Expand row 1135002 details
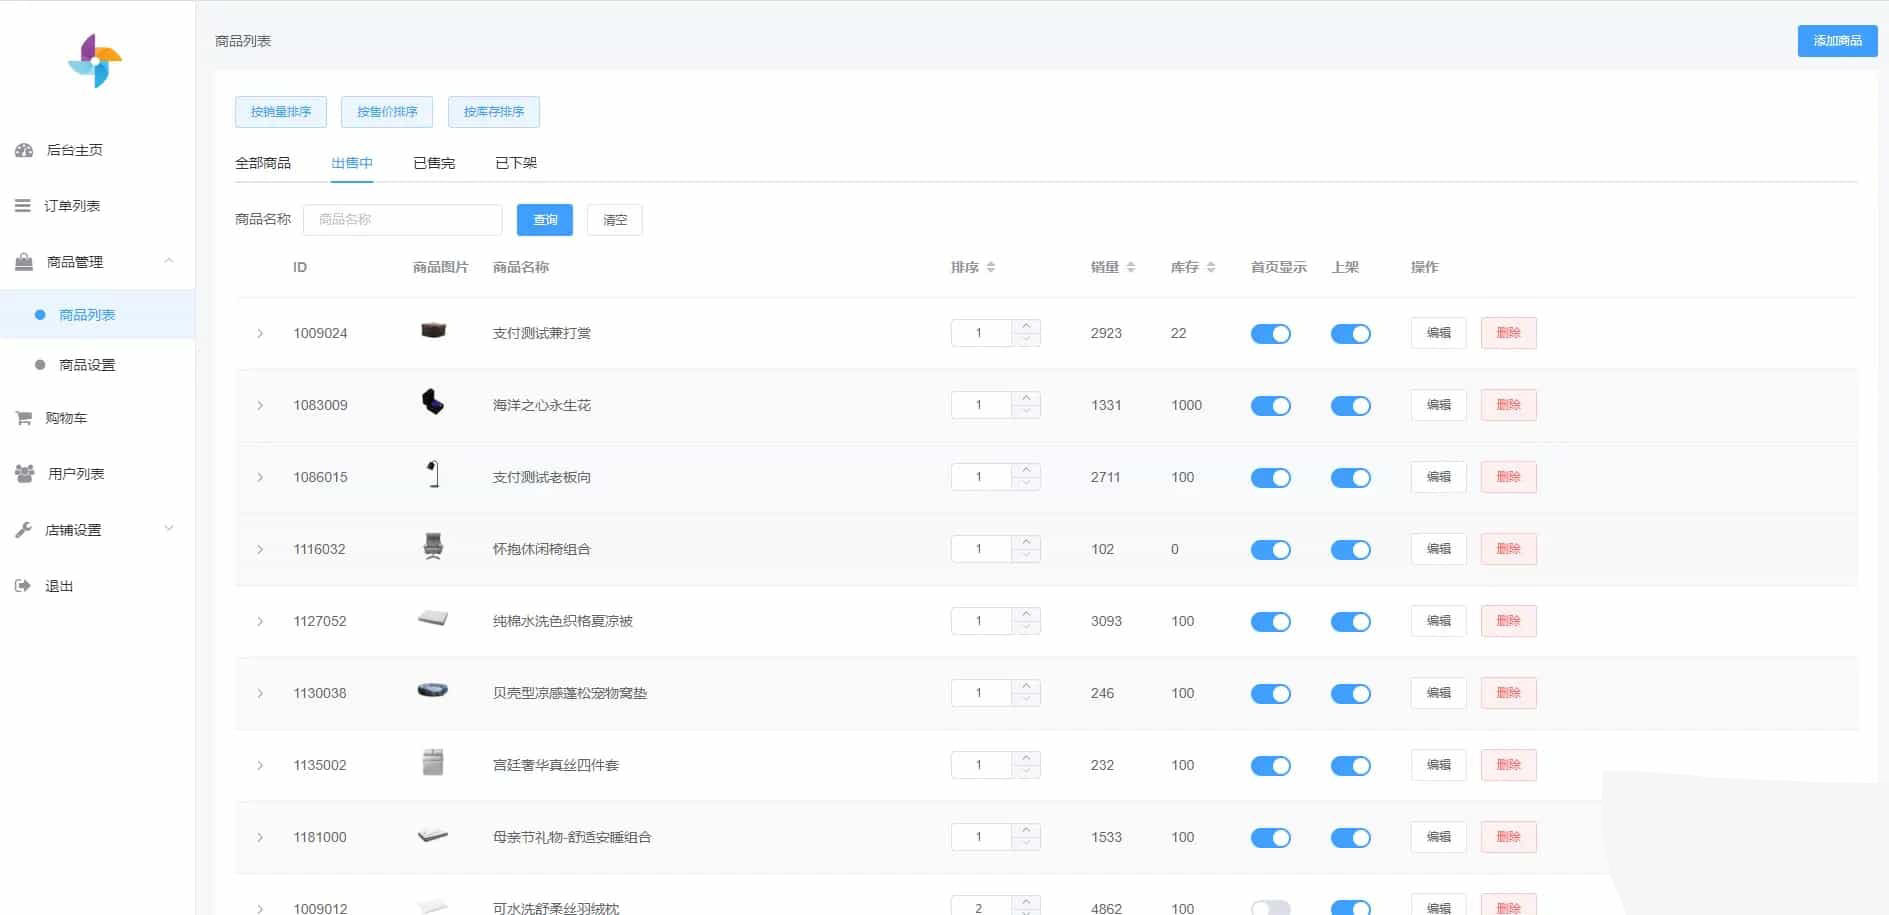 (260, 765)
